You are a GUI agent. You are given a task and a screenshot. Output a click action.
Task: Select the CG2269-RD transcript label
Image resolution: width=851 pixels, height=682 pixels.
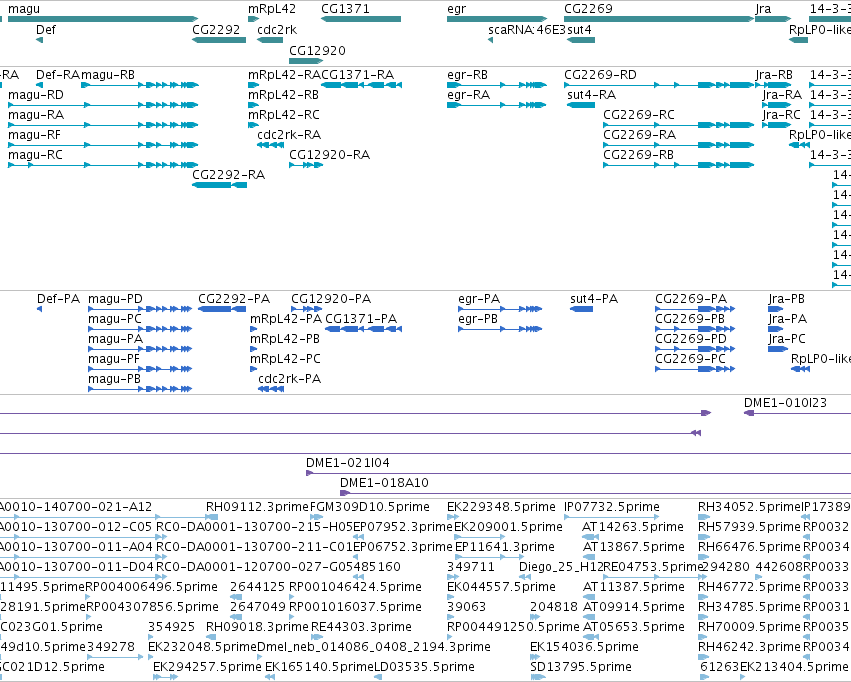(x=600, y=75)
